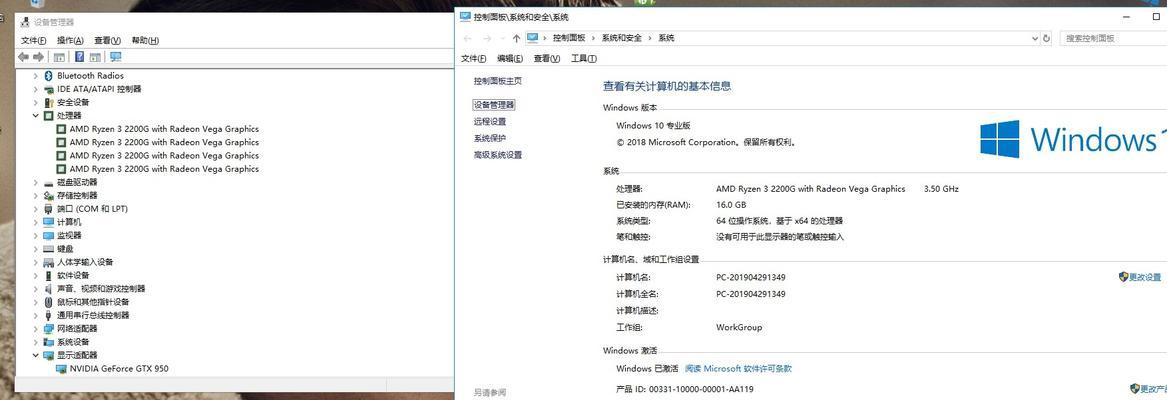Open 工具(T) menu in System window

point(584,59)
